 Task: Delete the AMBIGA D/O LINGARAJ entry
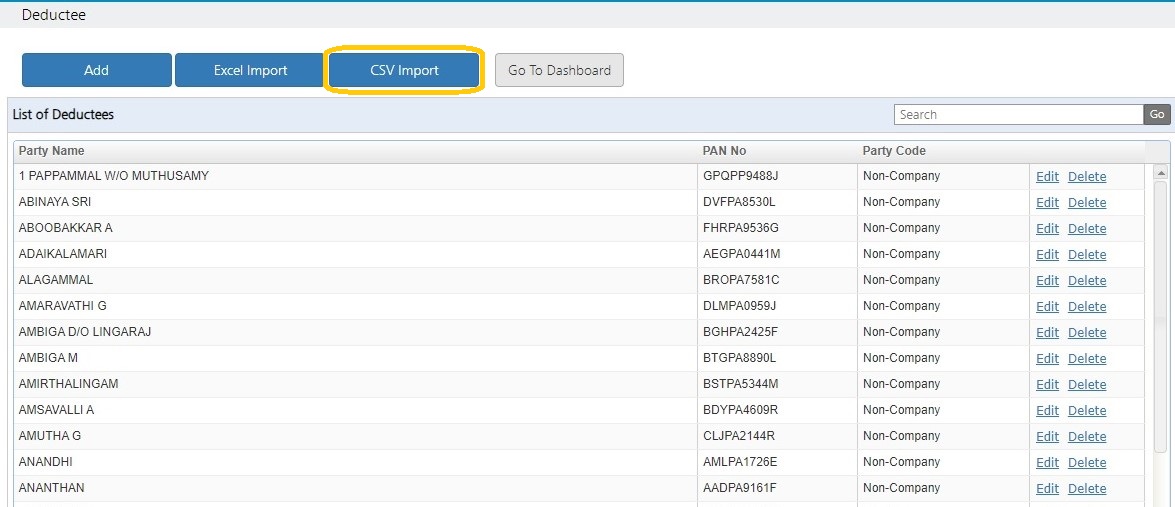[x=1087, y=333]
